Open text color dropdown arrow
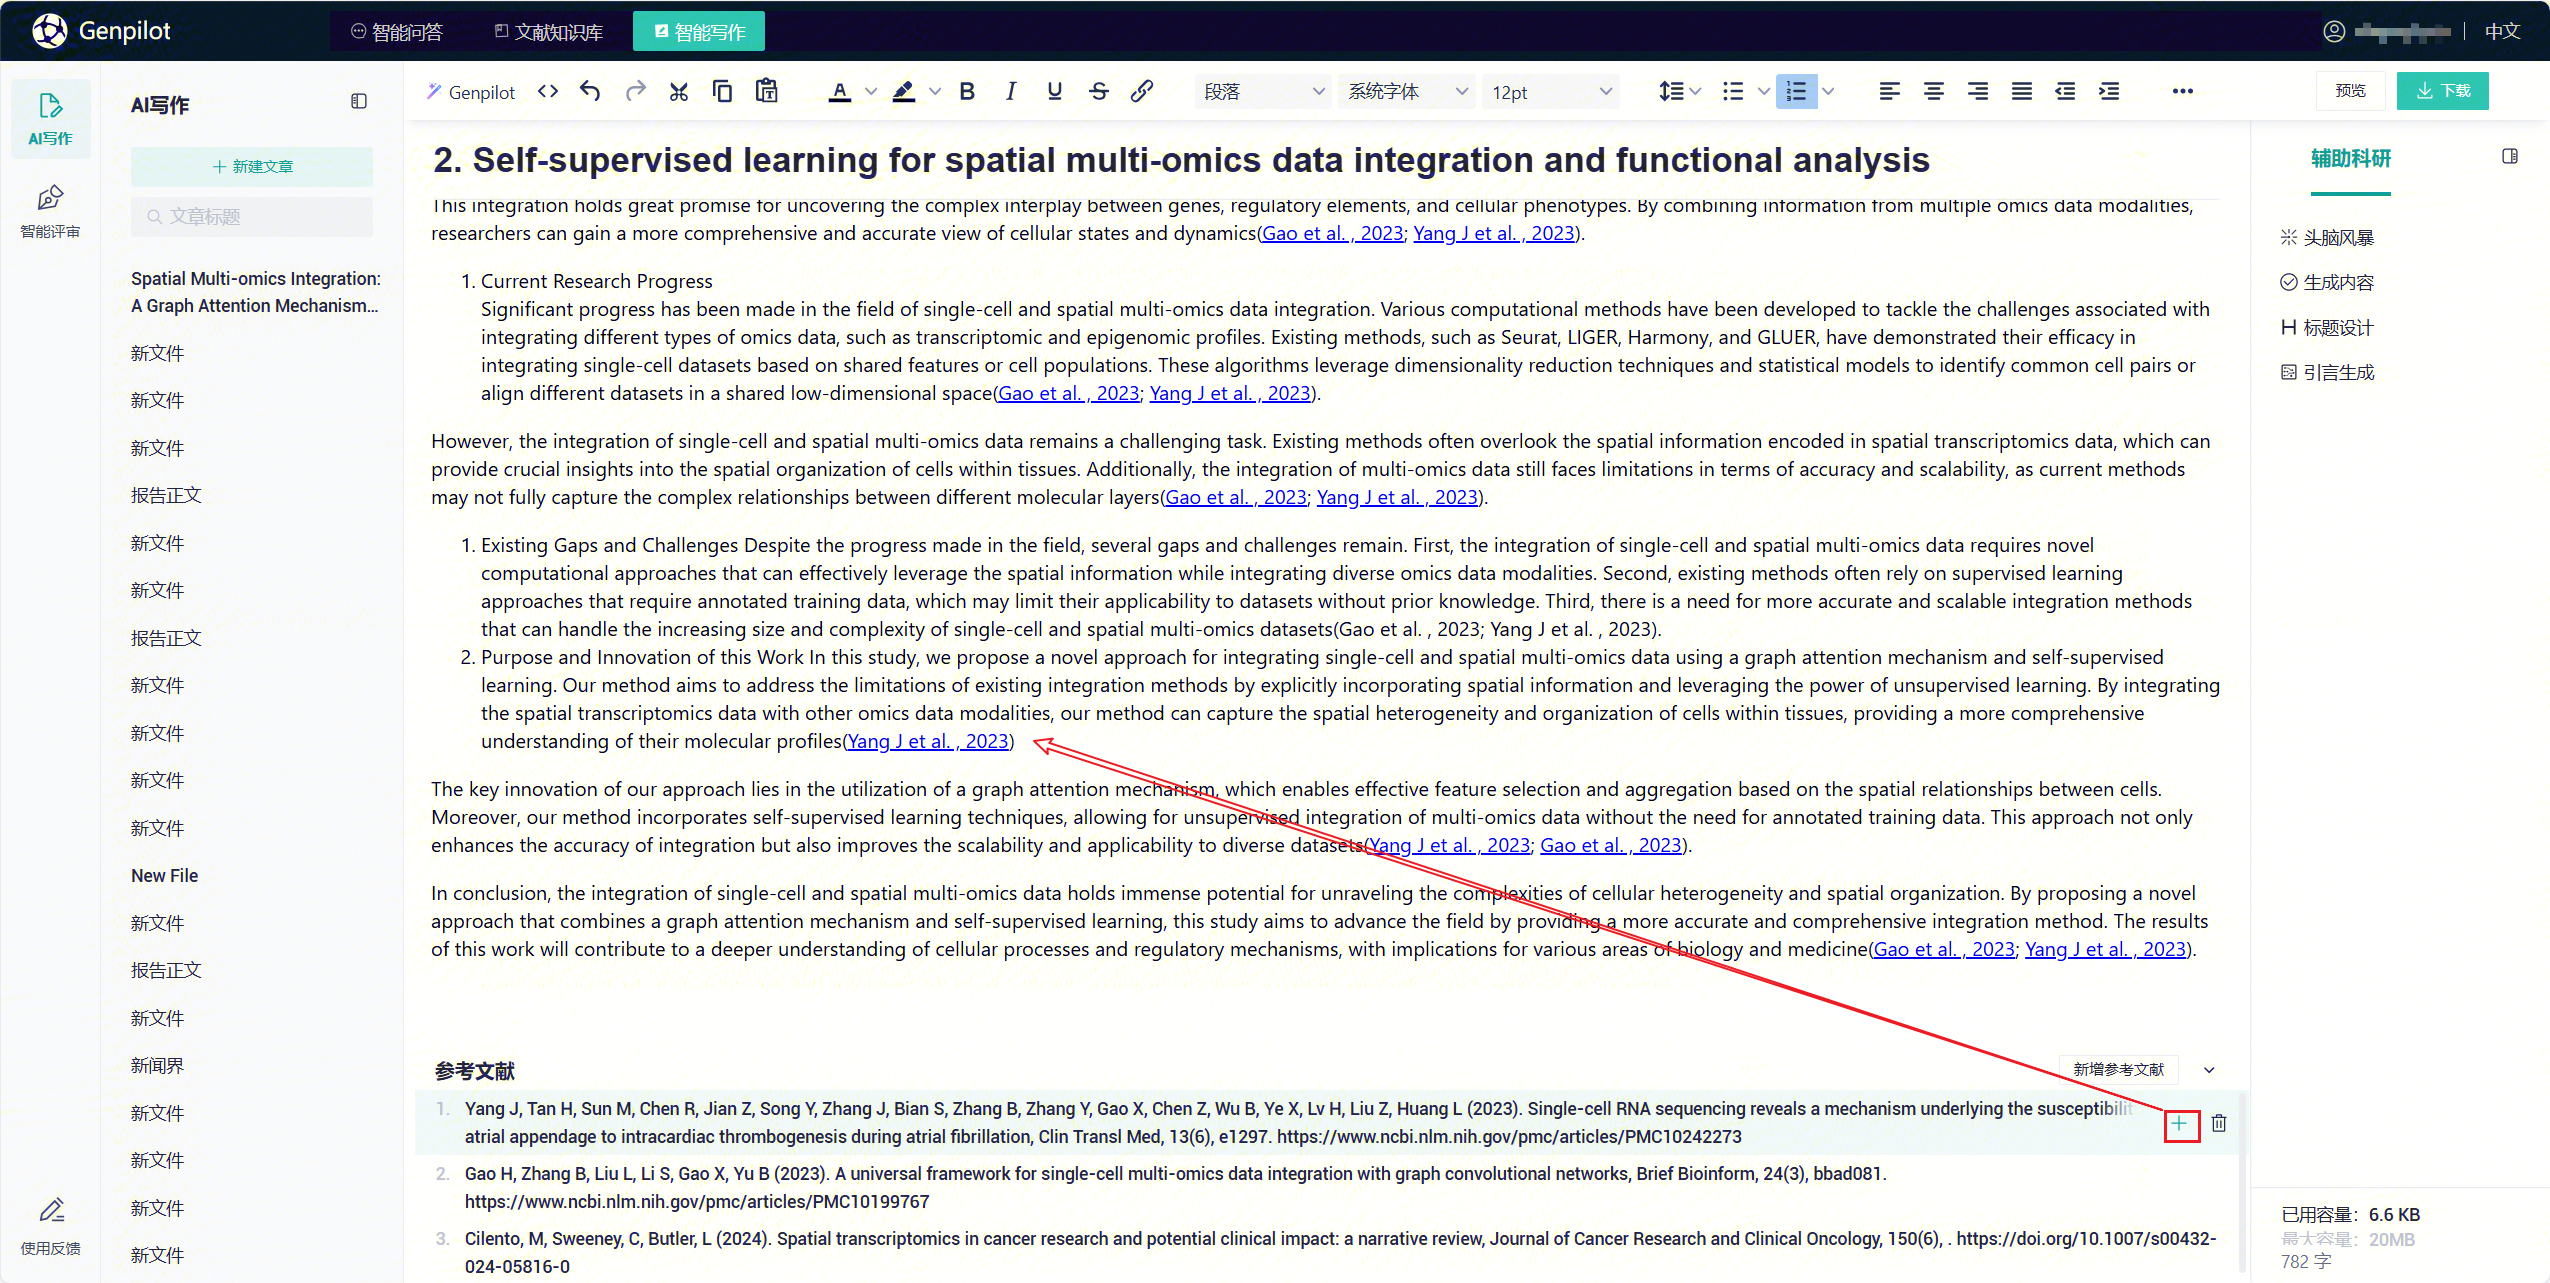Image resolution: width=2550 pixels, height=1283 pixels. click(871, 92)
